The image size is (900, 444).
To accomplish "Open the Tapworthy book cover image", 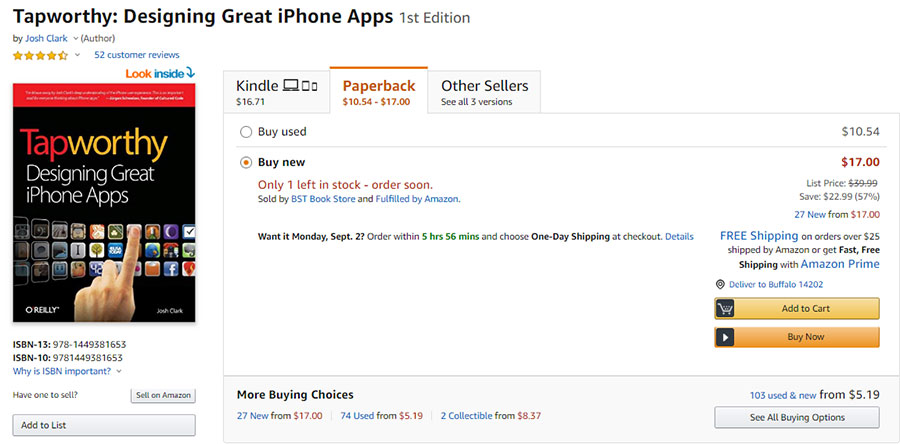I will tap(104, 203).
